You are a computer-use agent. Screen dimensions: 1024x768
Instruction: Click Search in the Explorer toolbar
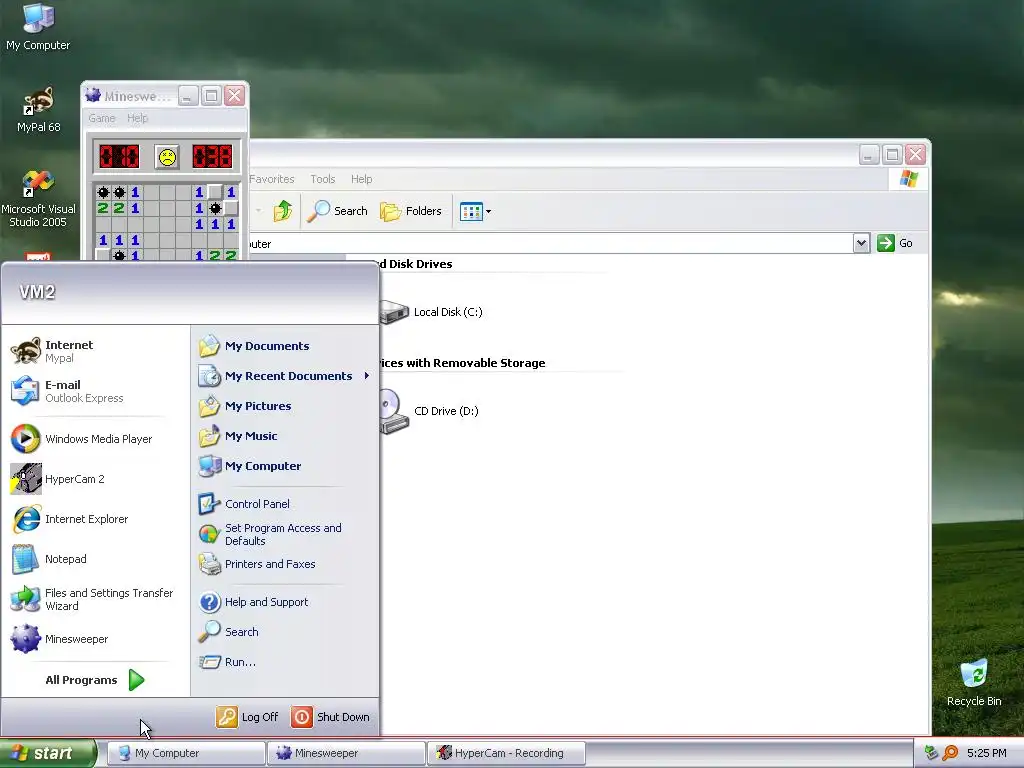coord(337,211)
